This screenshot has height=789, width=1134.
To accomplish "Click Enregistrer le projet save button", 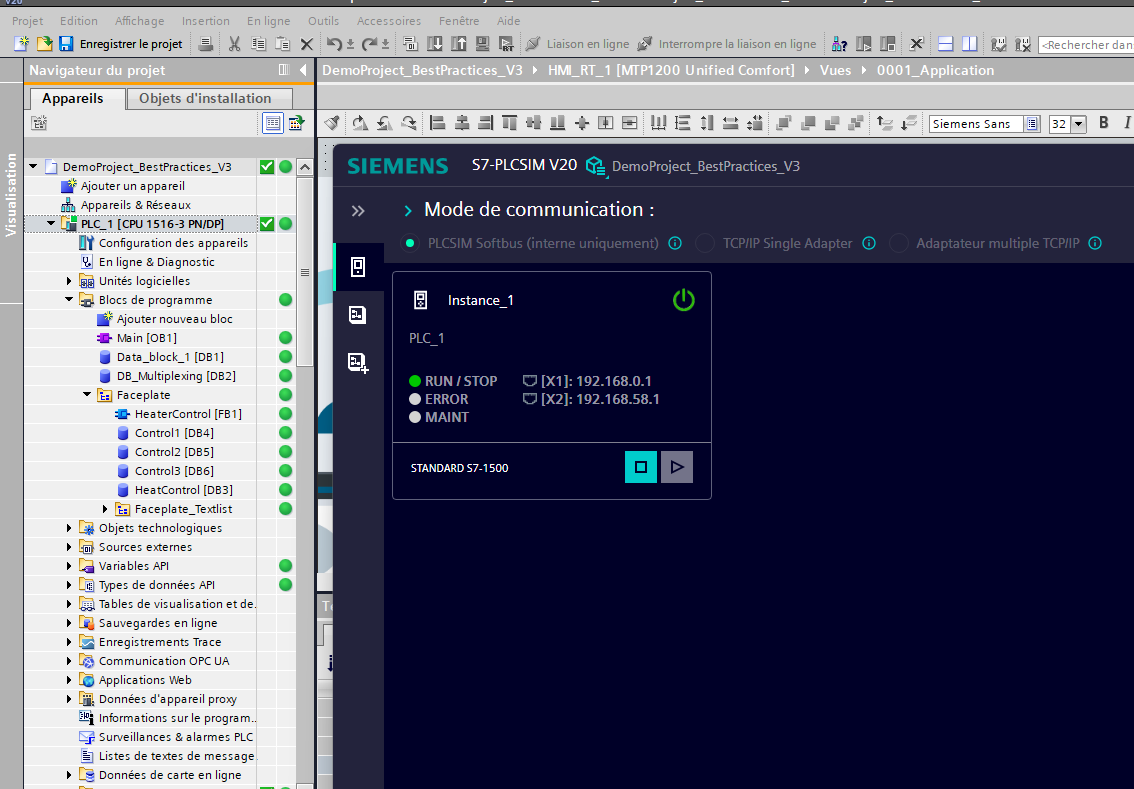I will point(121,44).
